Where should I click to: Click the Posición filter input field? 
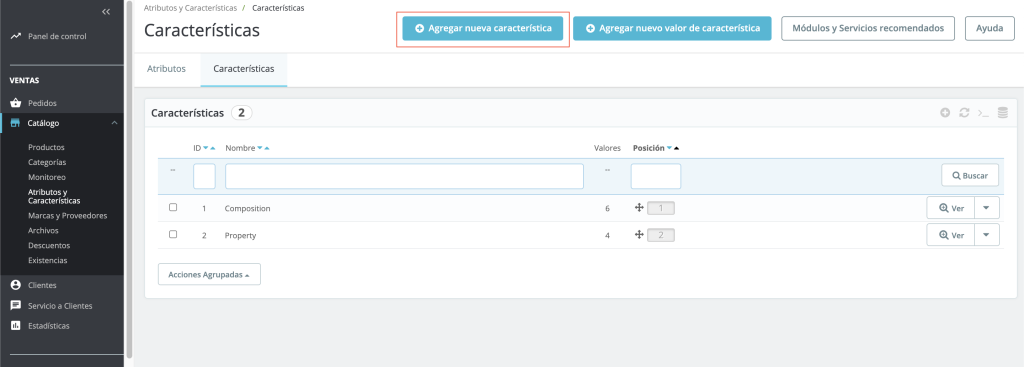(x=656, y=176)
